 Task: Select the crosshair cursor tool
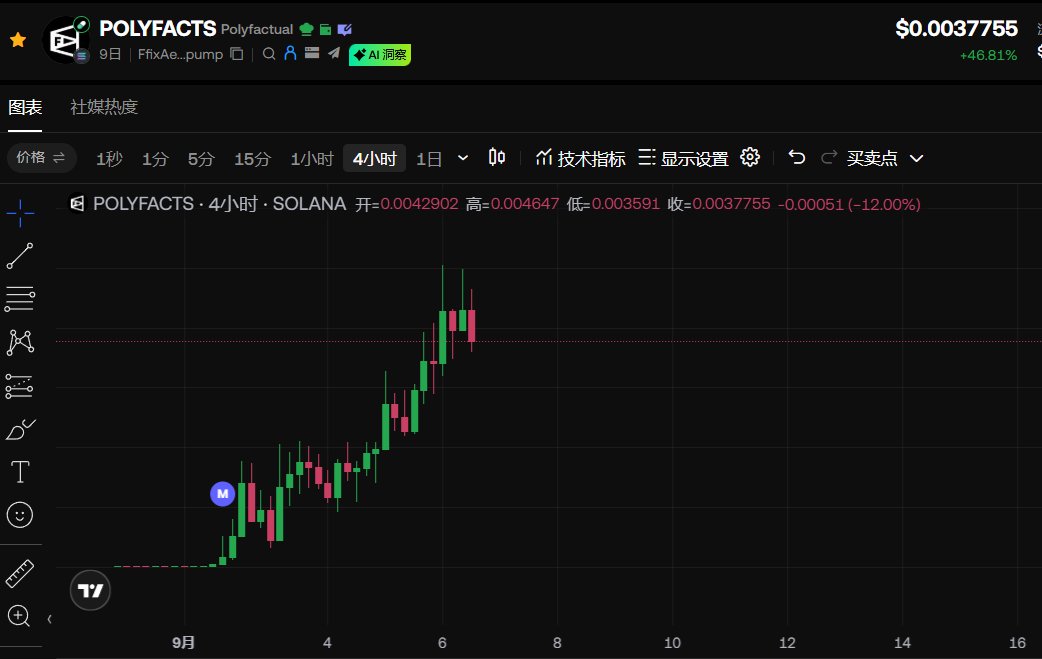pyautogui.click(x=20, y=213)
